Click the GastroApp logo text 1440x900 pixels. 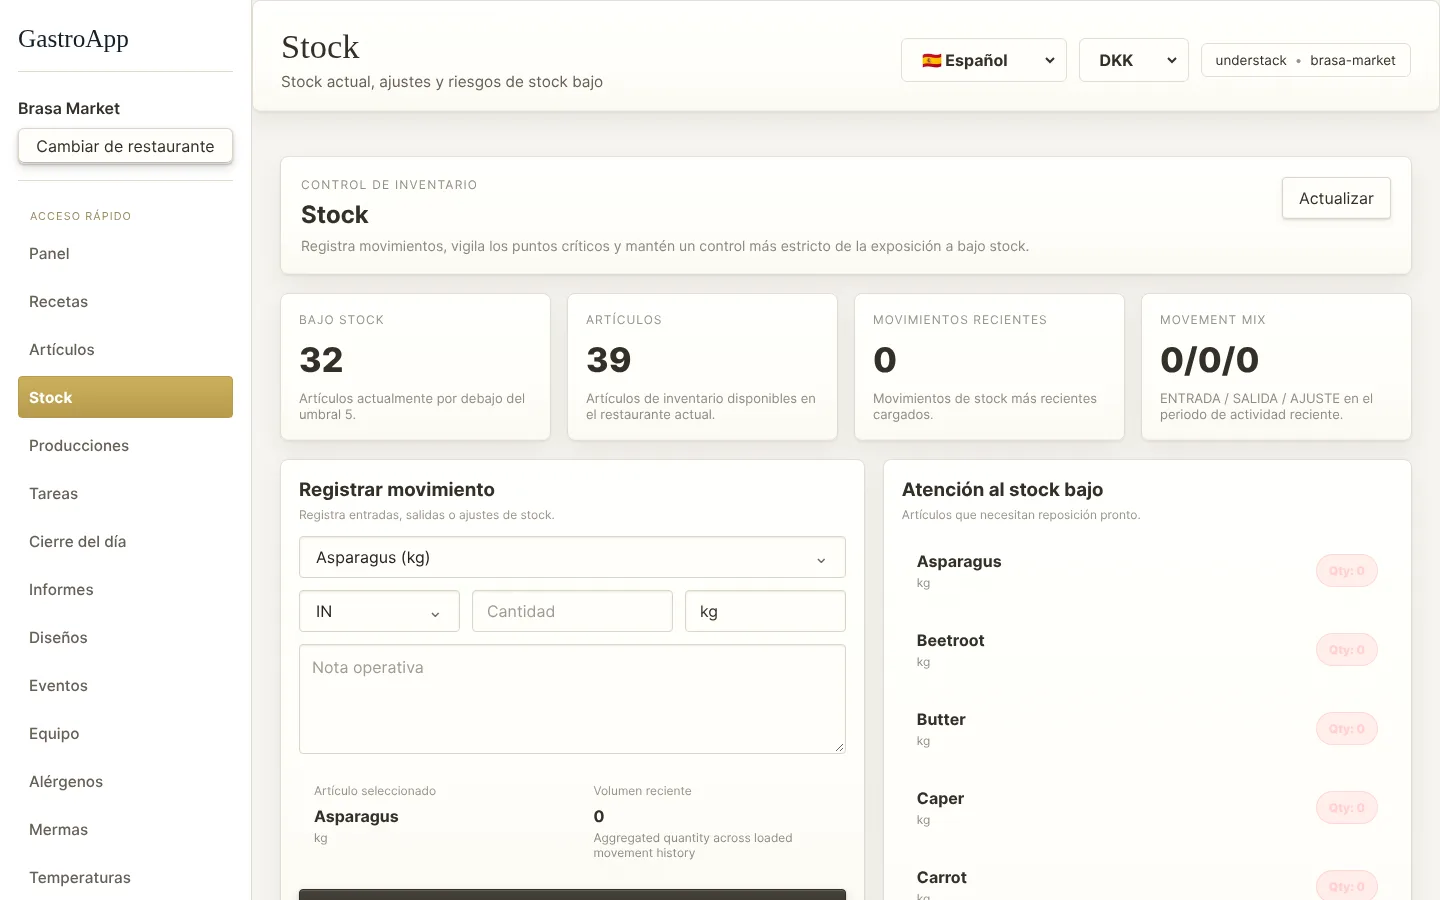pyautogui.click(x=73, y=39)
